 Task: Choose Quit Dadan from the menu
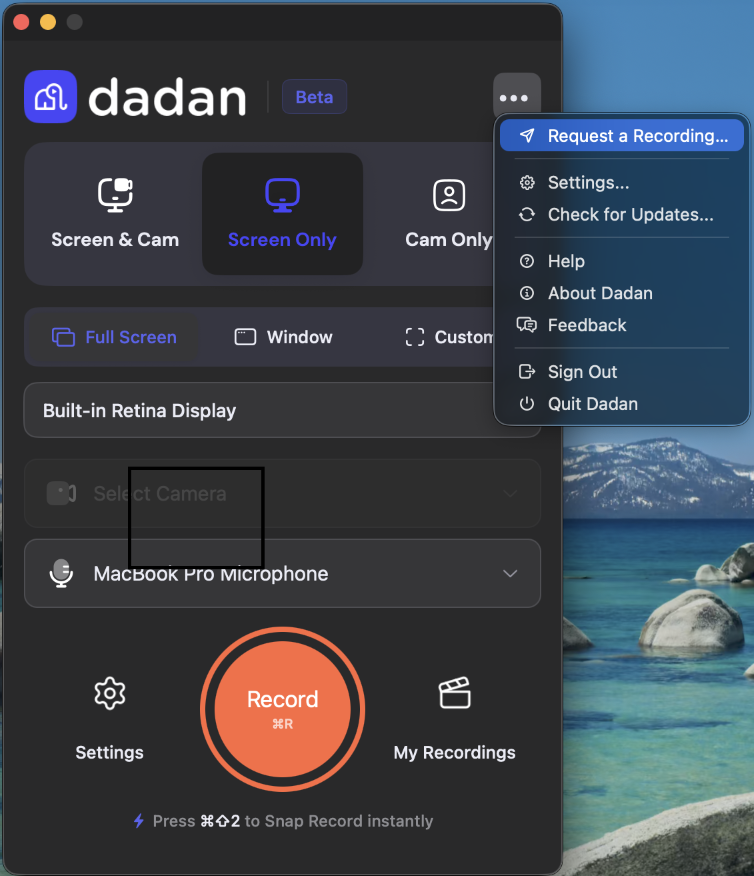(x=622, y=403)
